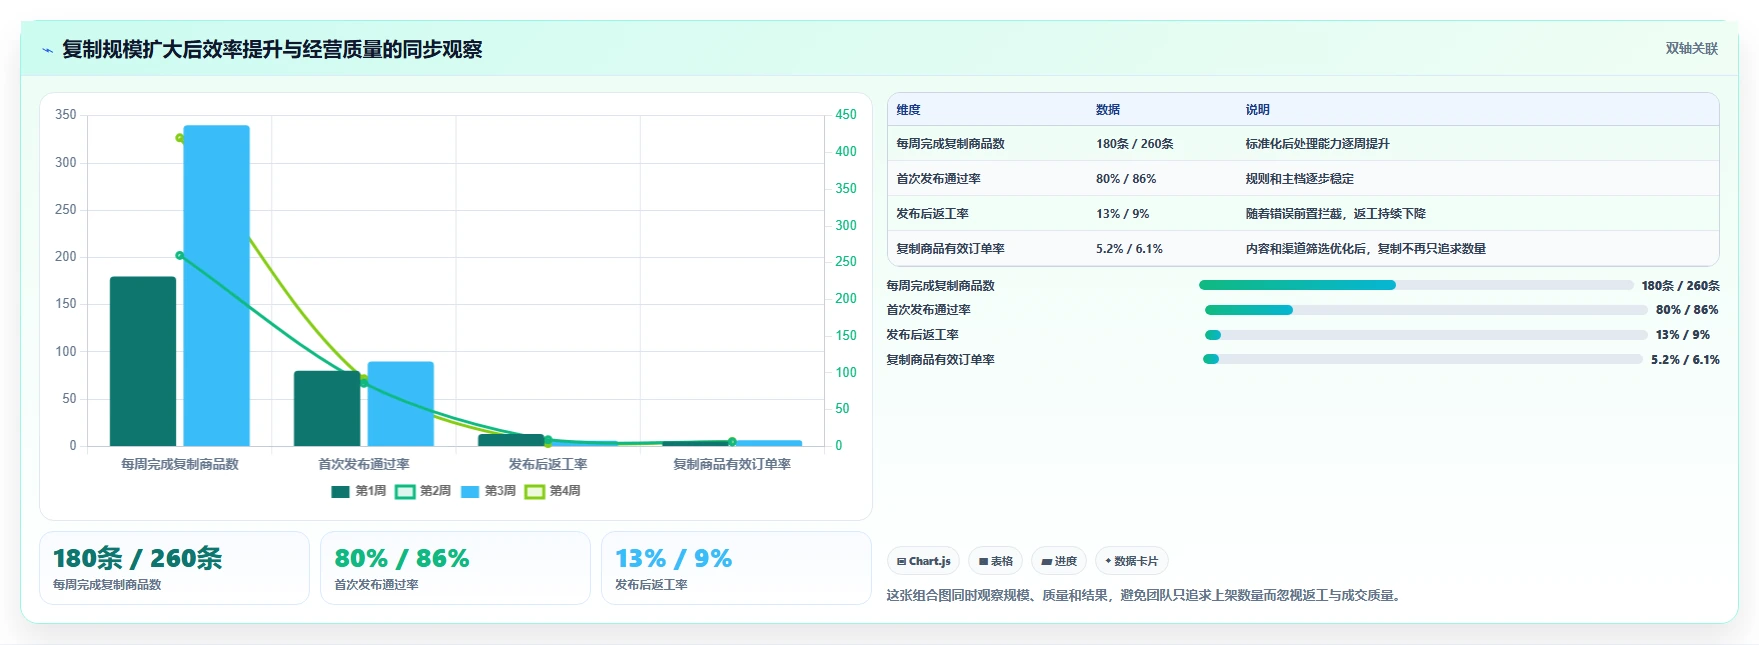This screenshot has width=1759, height=645.
Task: Click 发布后返工率 in the table's third row
Action: coord(932,214)
